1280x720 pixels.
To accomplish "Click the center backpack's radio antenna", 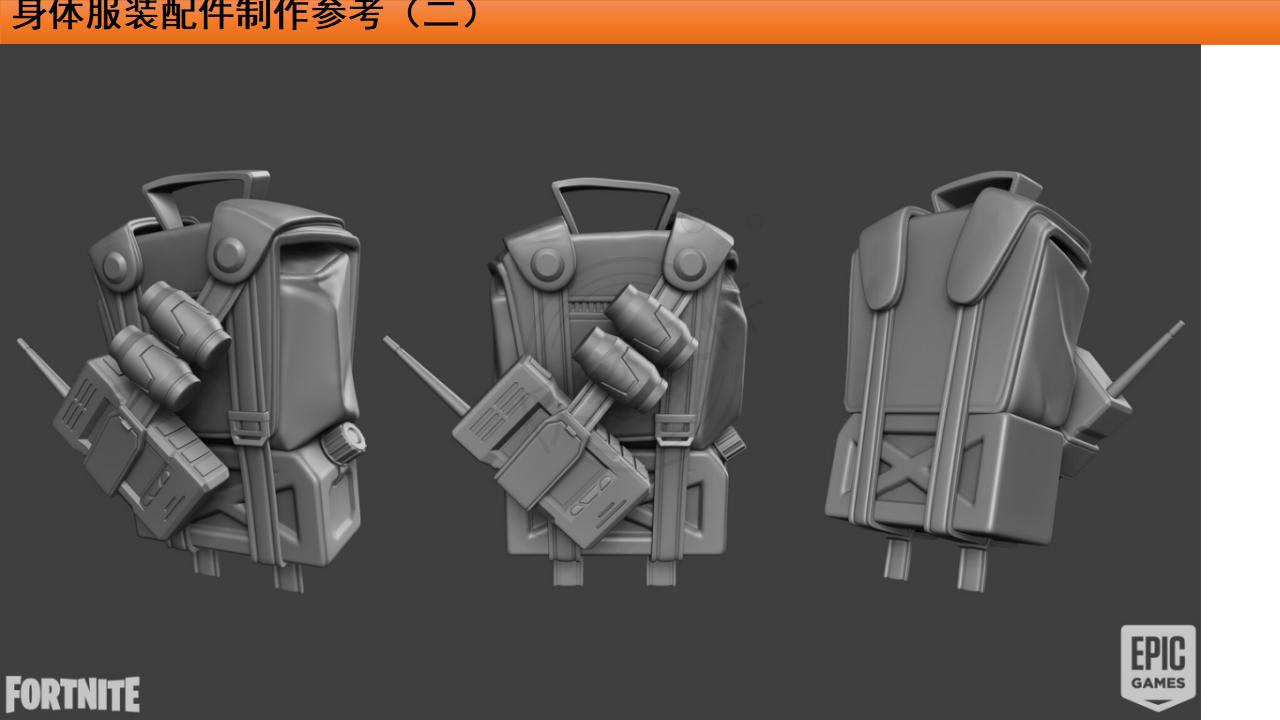I will click(425, 373).
